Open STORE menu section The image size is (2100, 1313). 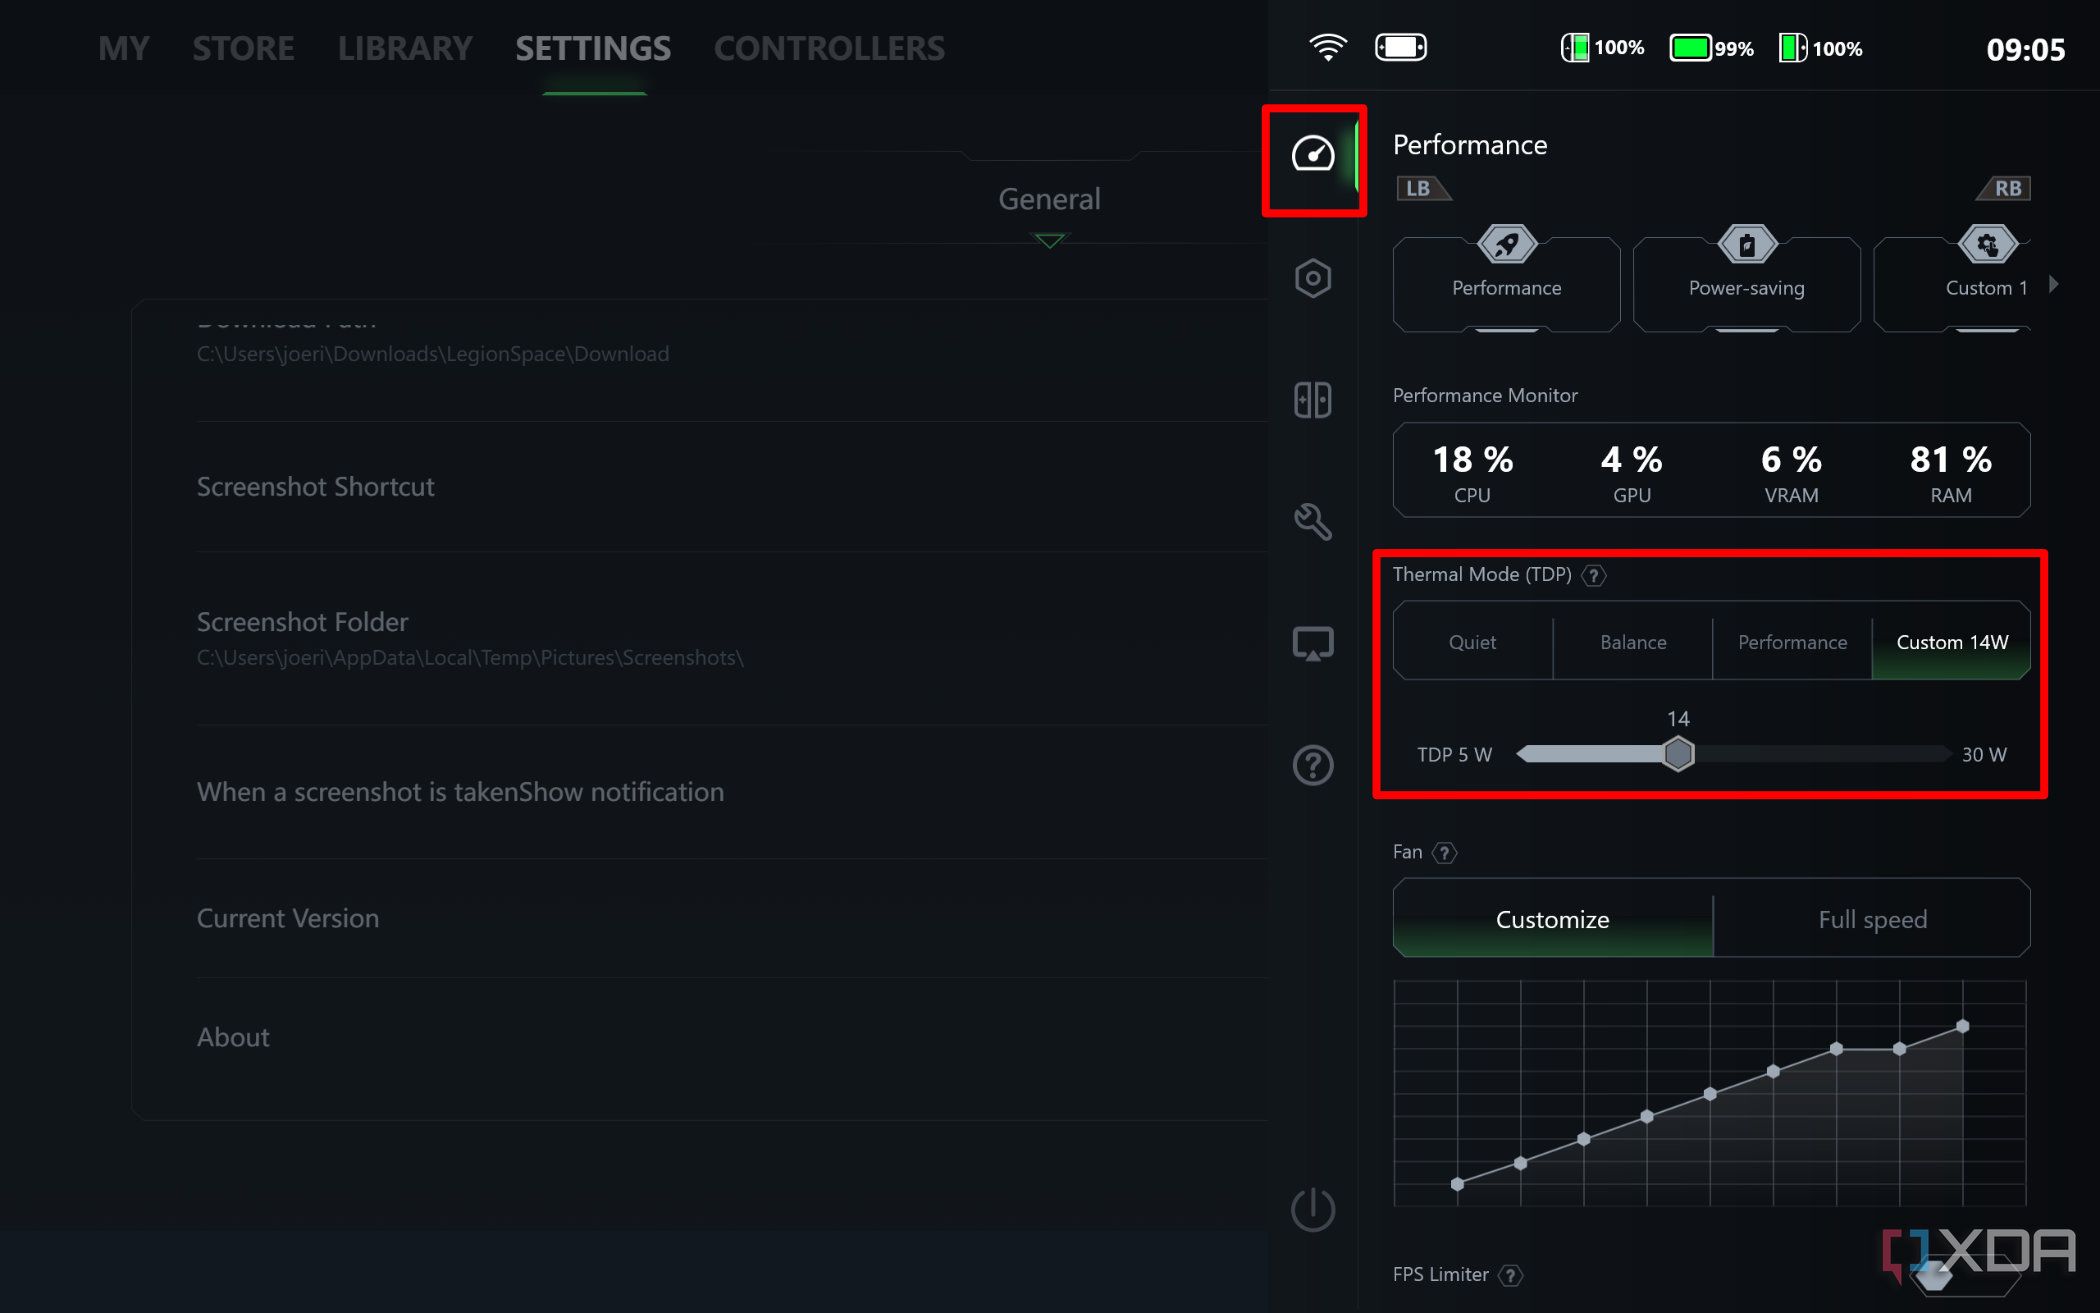(x=243, y=47)
